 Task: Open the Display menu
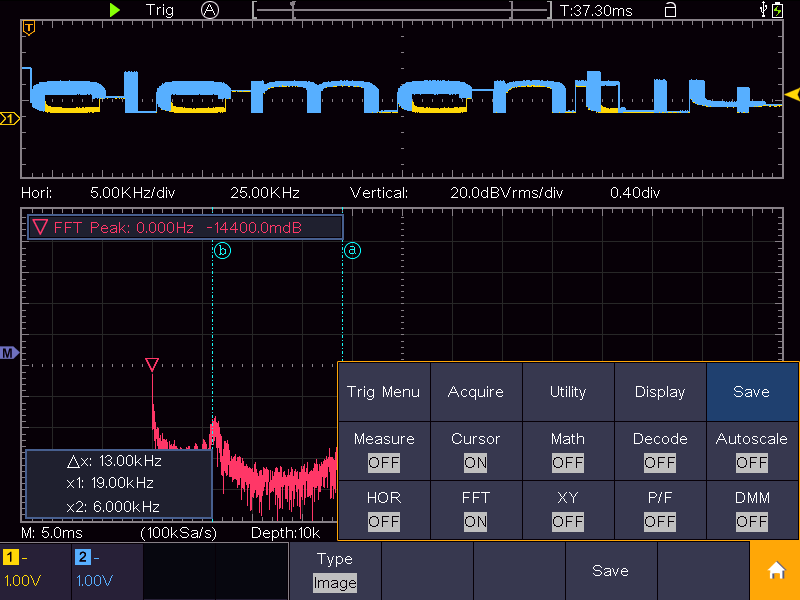pyautogui.click(x=660, y=392)
